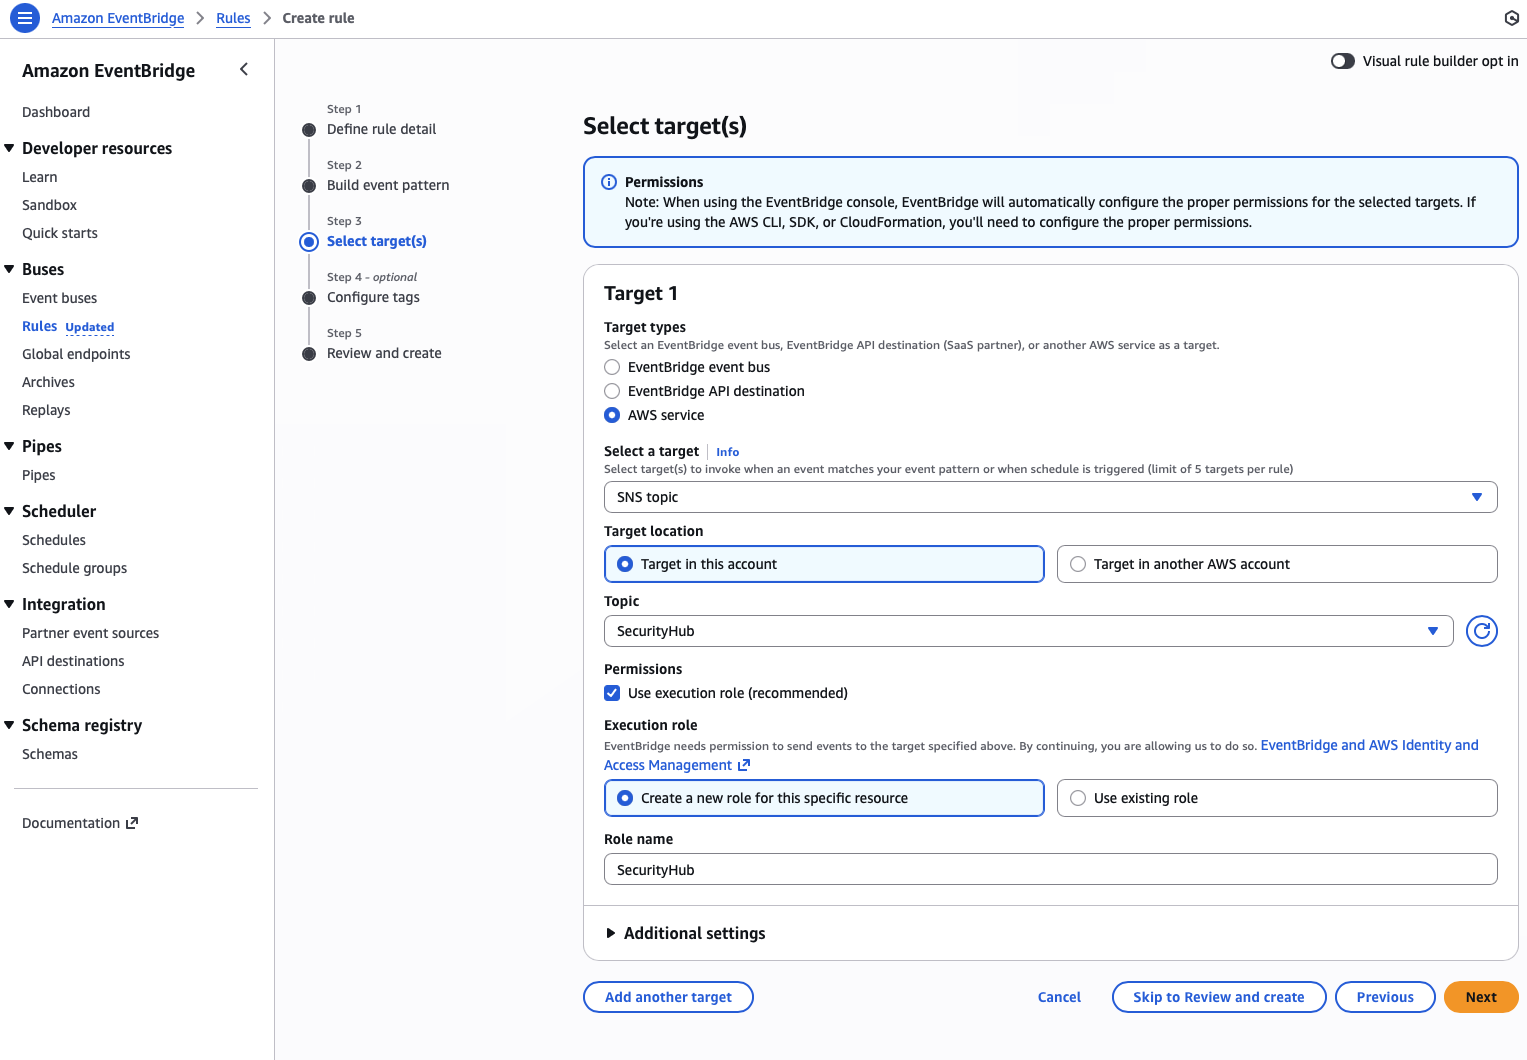The image size is (1527, 1060).
Task: Open Schedules in the sidebar
Action: tap(54, 540)
